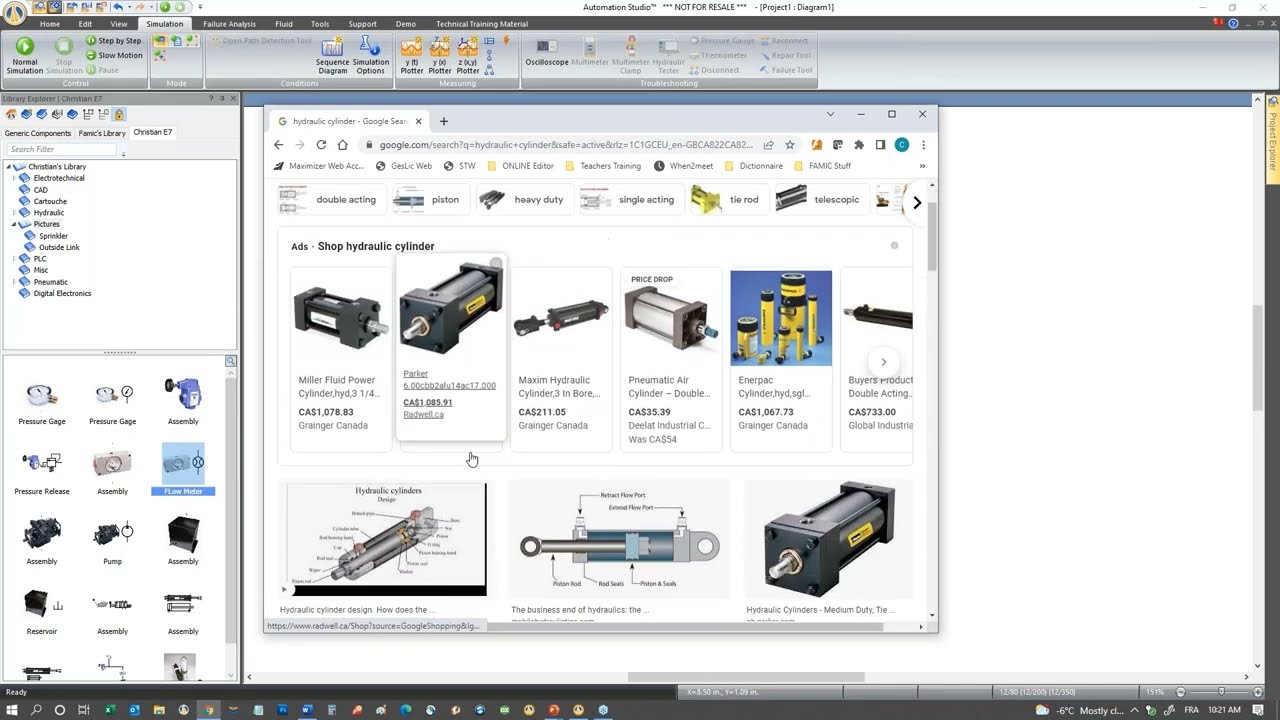Open the Windows Start menu

point(12,710)
